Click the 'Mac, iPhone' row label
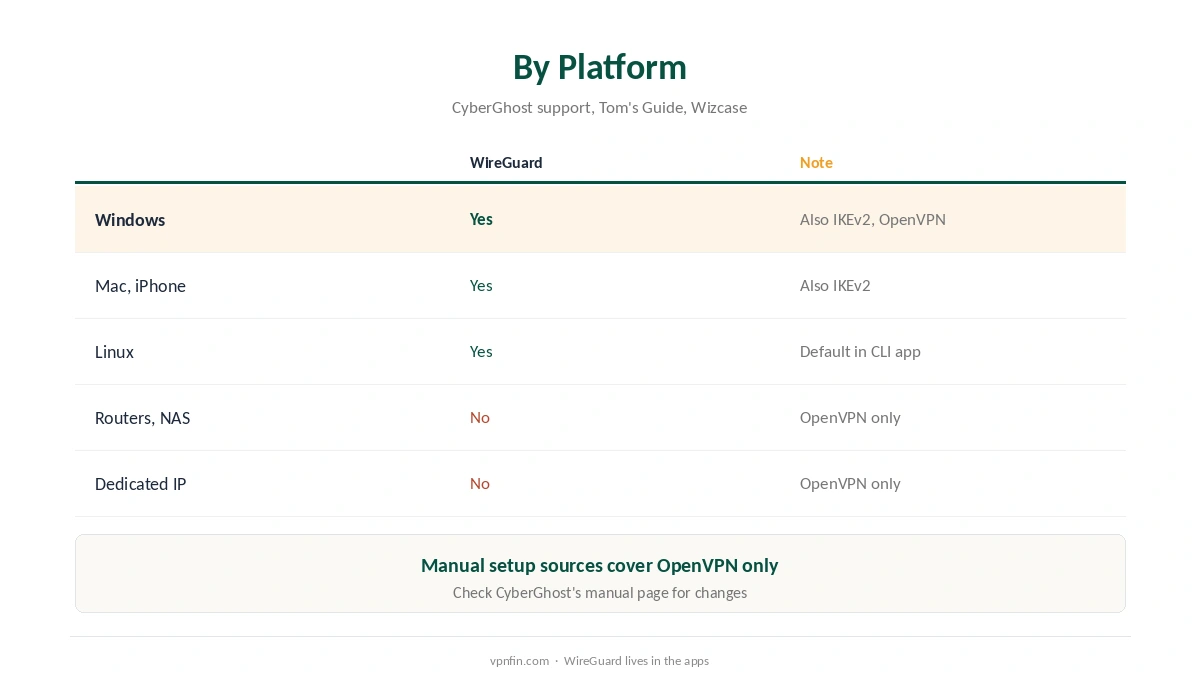This screenshot has height=680, width=1200. coord(140,286)
